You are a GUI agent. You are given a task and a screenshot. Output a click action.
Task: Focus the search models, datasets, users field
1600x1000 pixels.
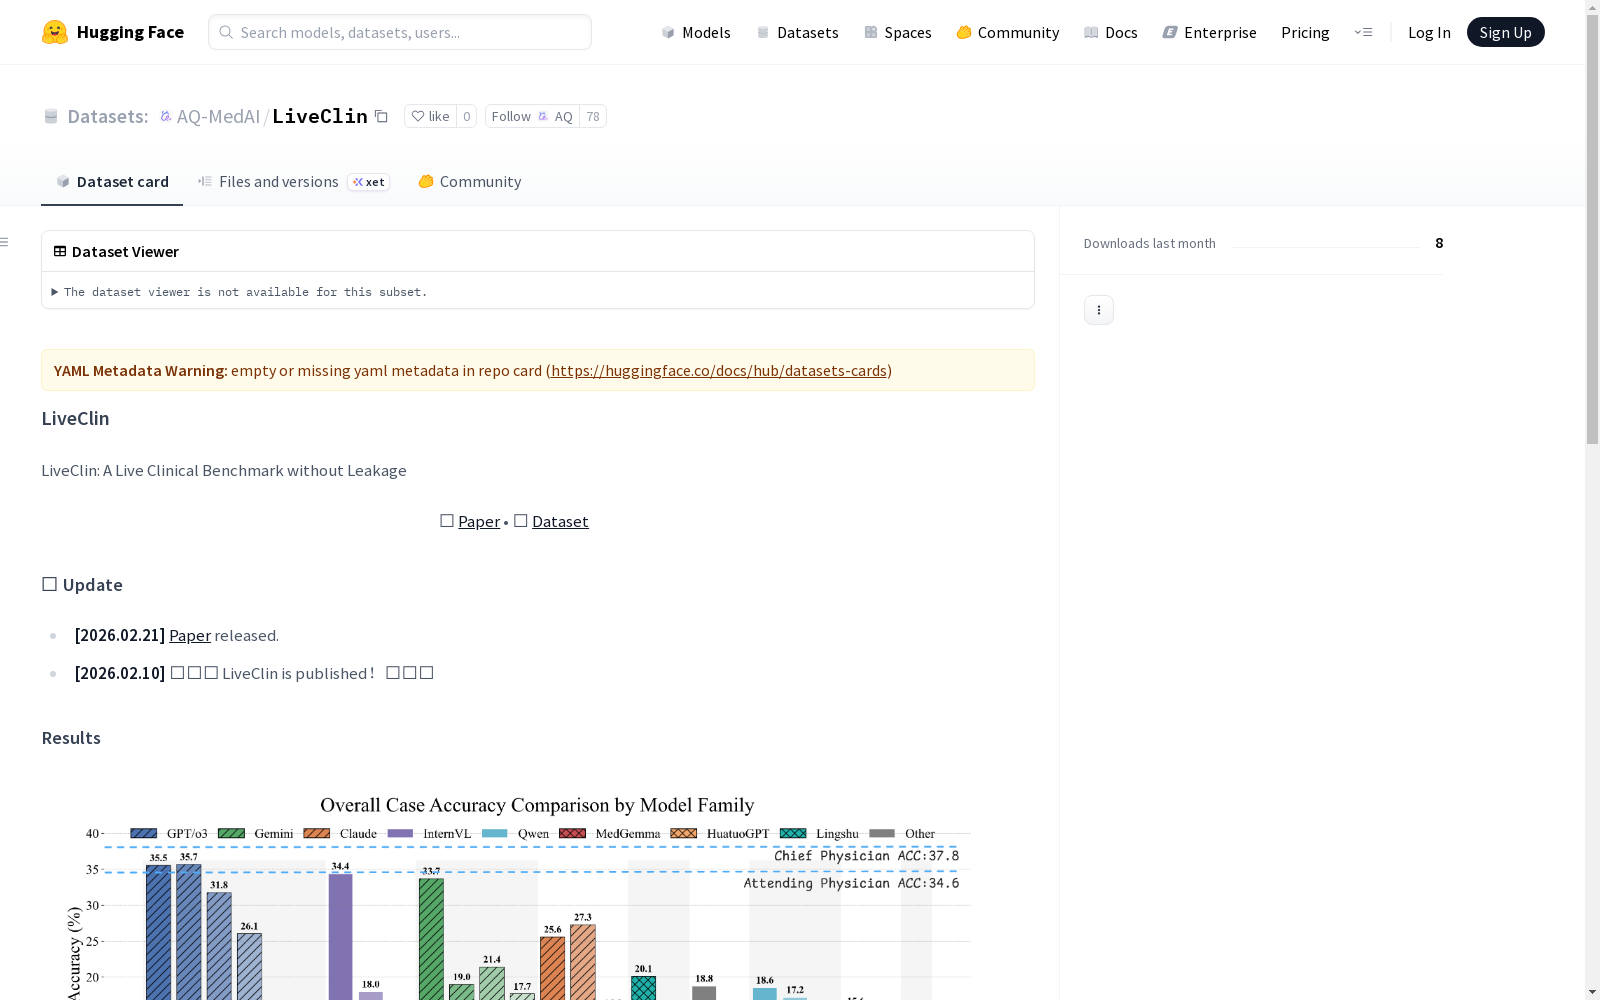pos(400,32)
